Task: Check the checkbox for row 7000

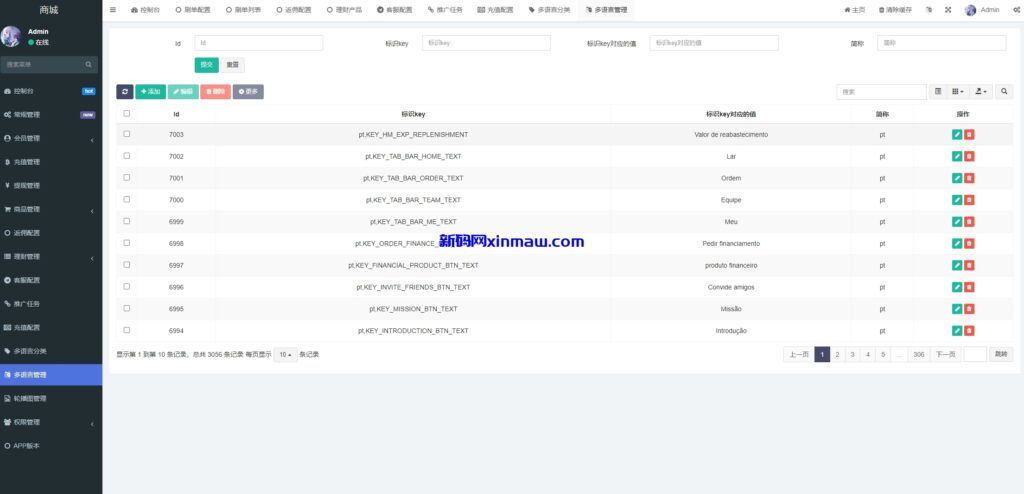Action: [x=127, y=199]
